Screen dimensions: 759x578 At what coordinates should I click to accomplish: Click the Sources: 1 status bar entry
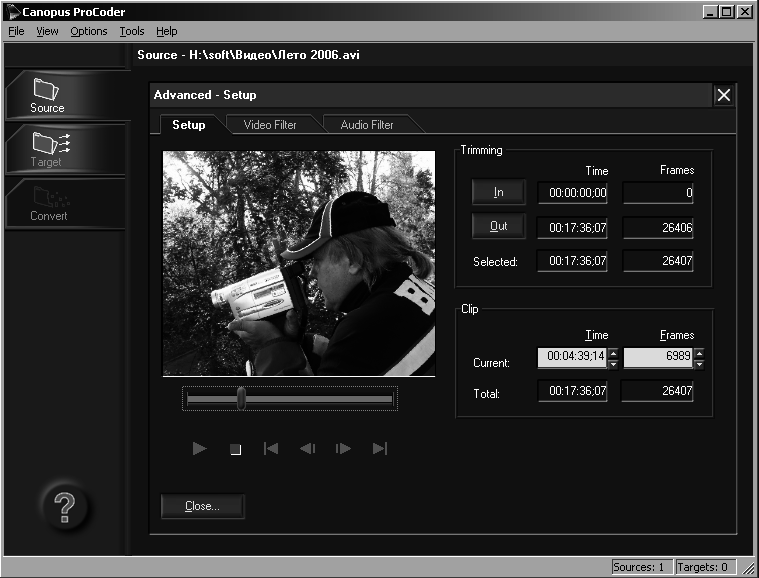(642, 567)
